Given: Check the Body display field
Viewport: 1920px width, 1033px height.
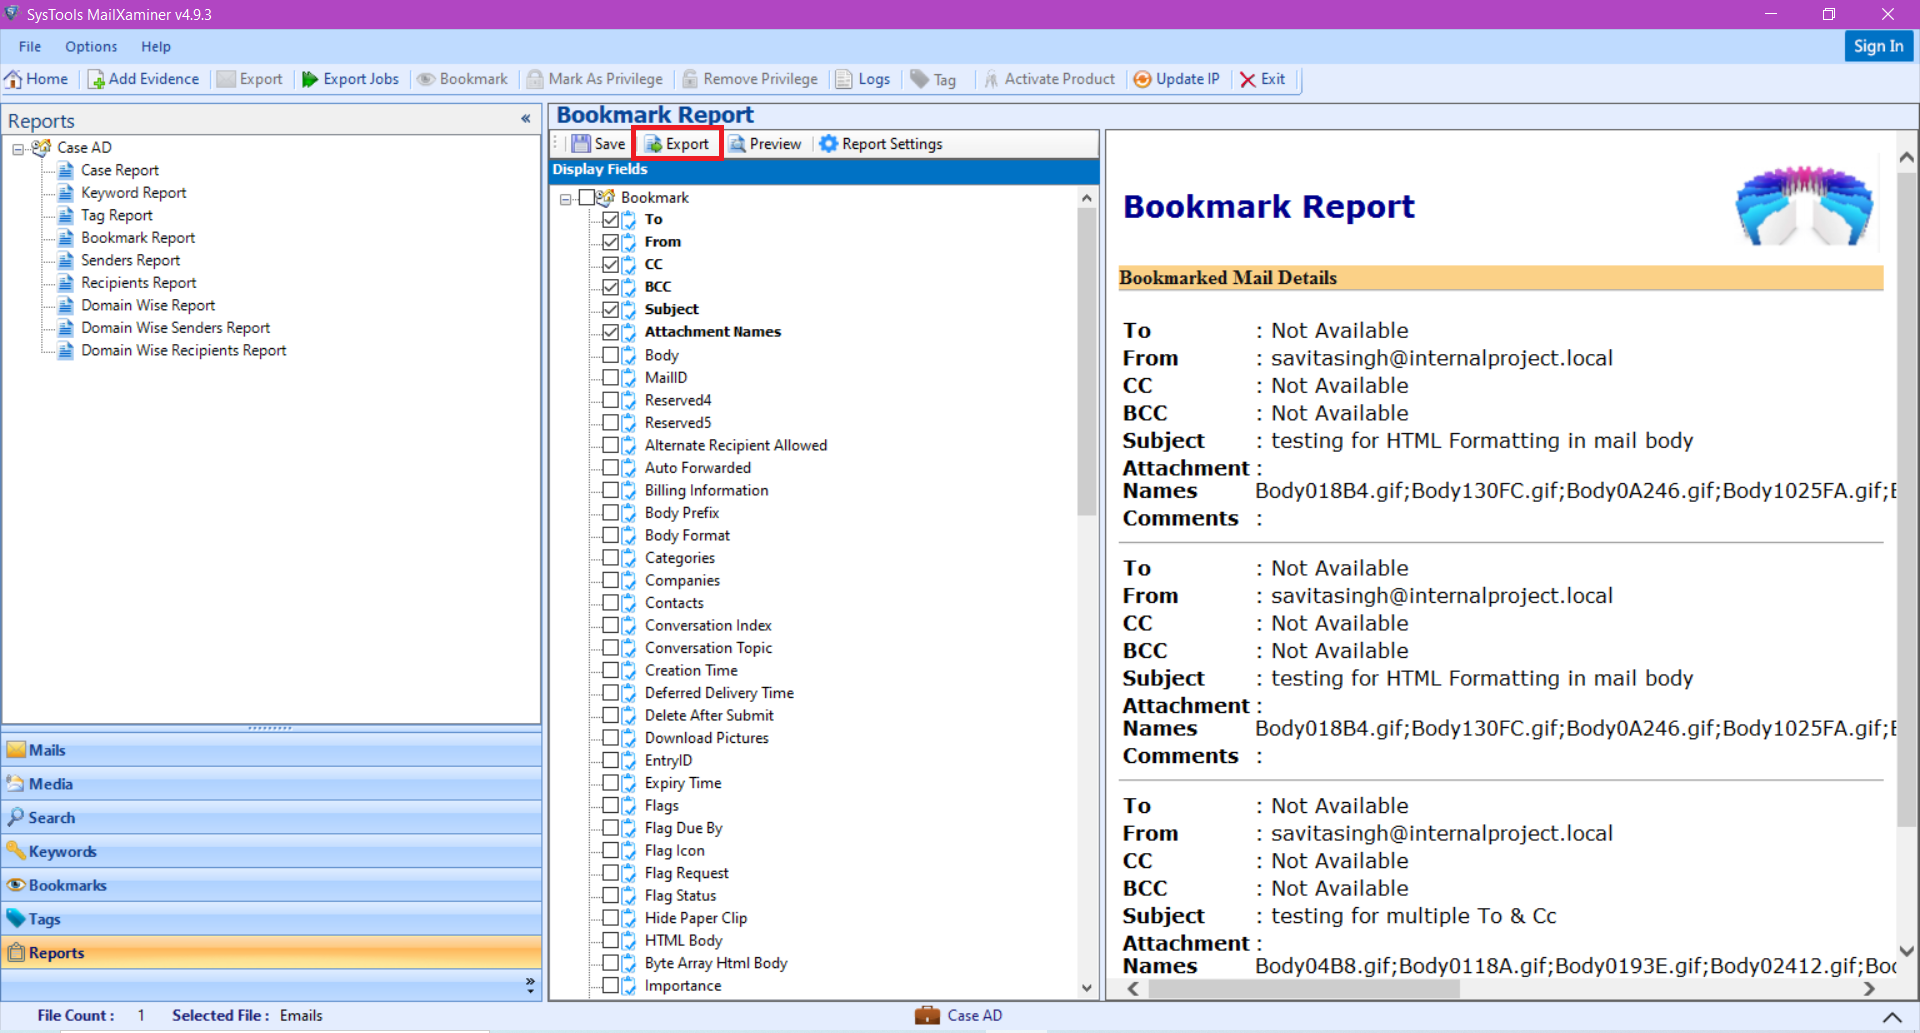Looking at the screenshot, I should 610,355.
